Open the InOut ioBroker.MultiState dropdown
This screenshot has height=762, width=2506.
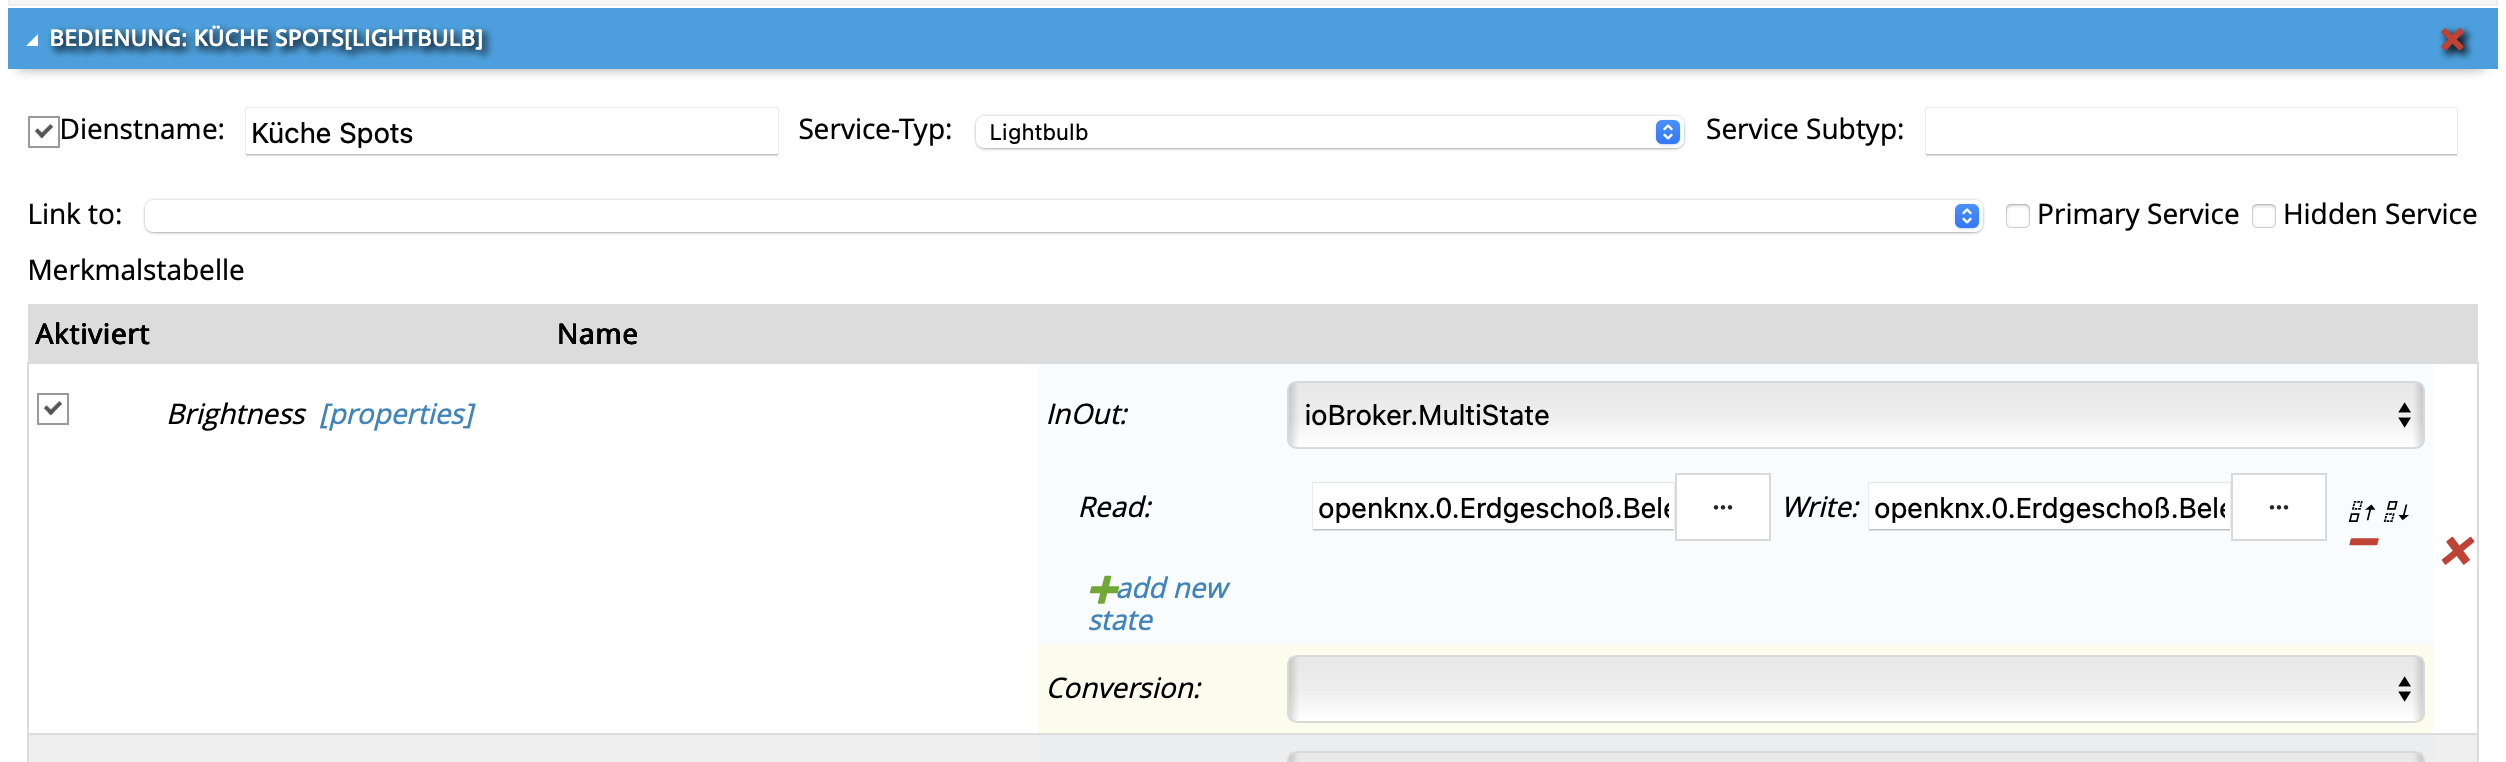[x=1854, y=415]
